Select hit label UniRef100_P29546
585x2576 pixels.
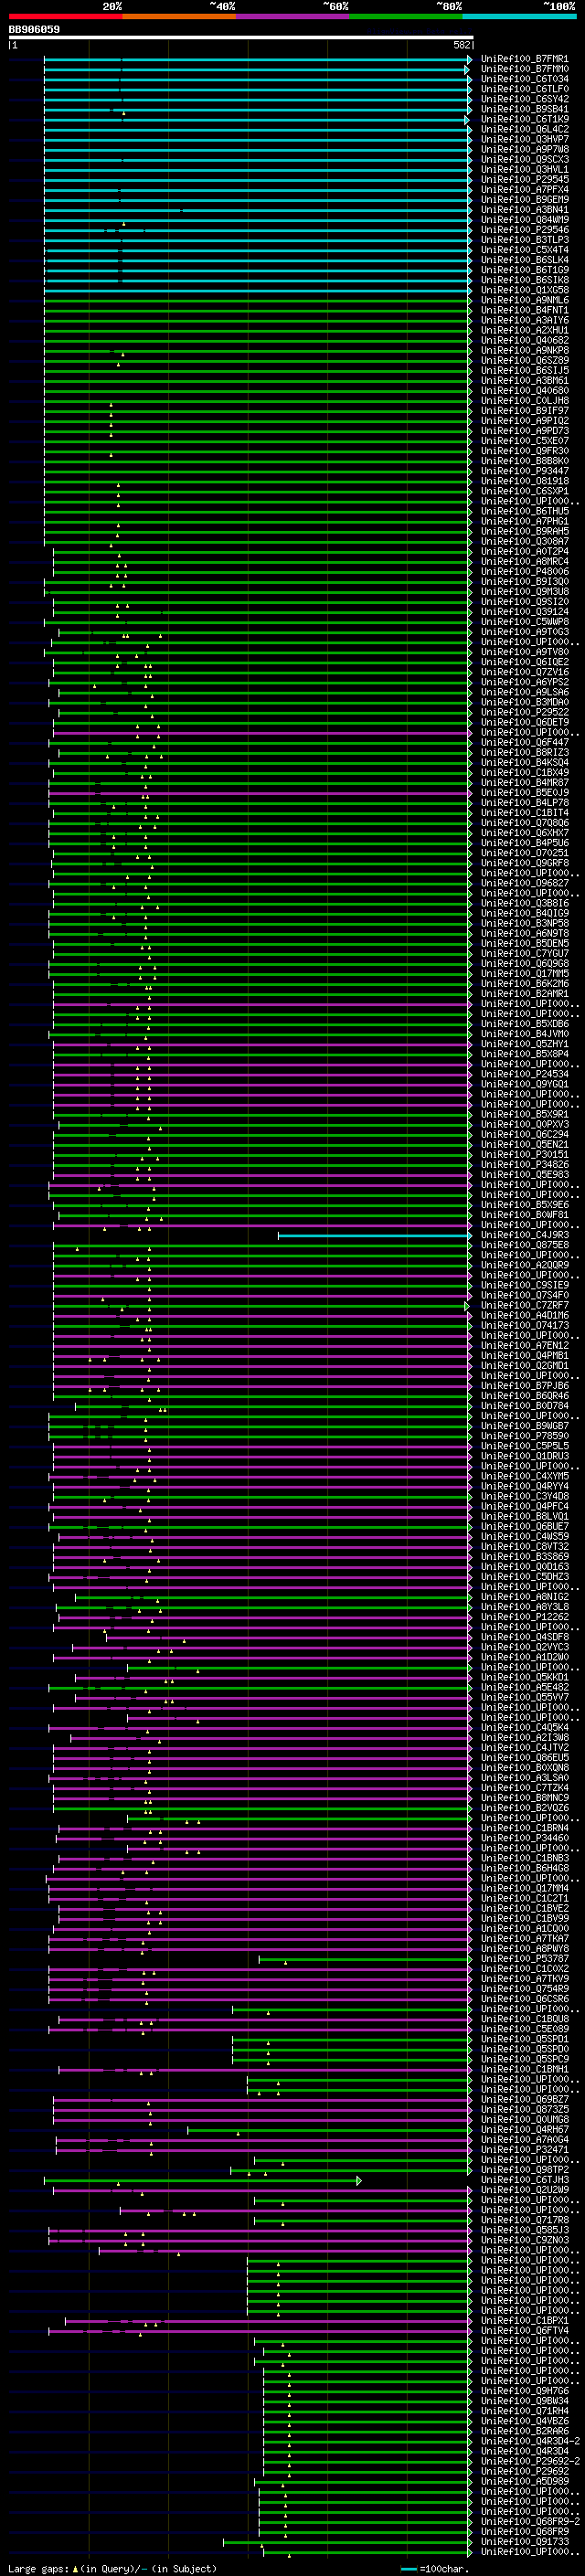[x=524, y=230]
